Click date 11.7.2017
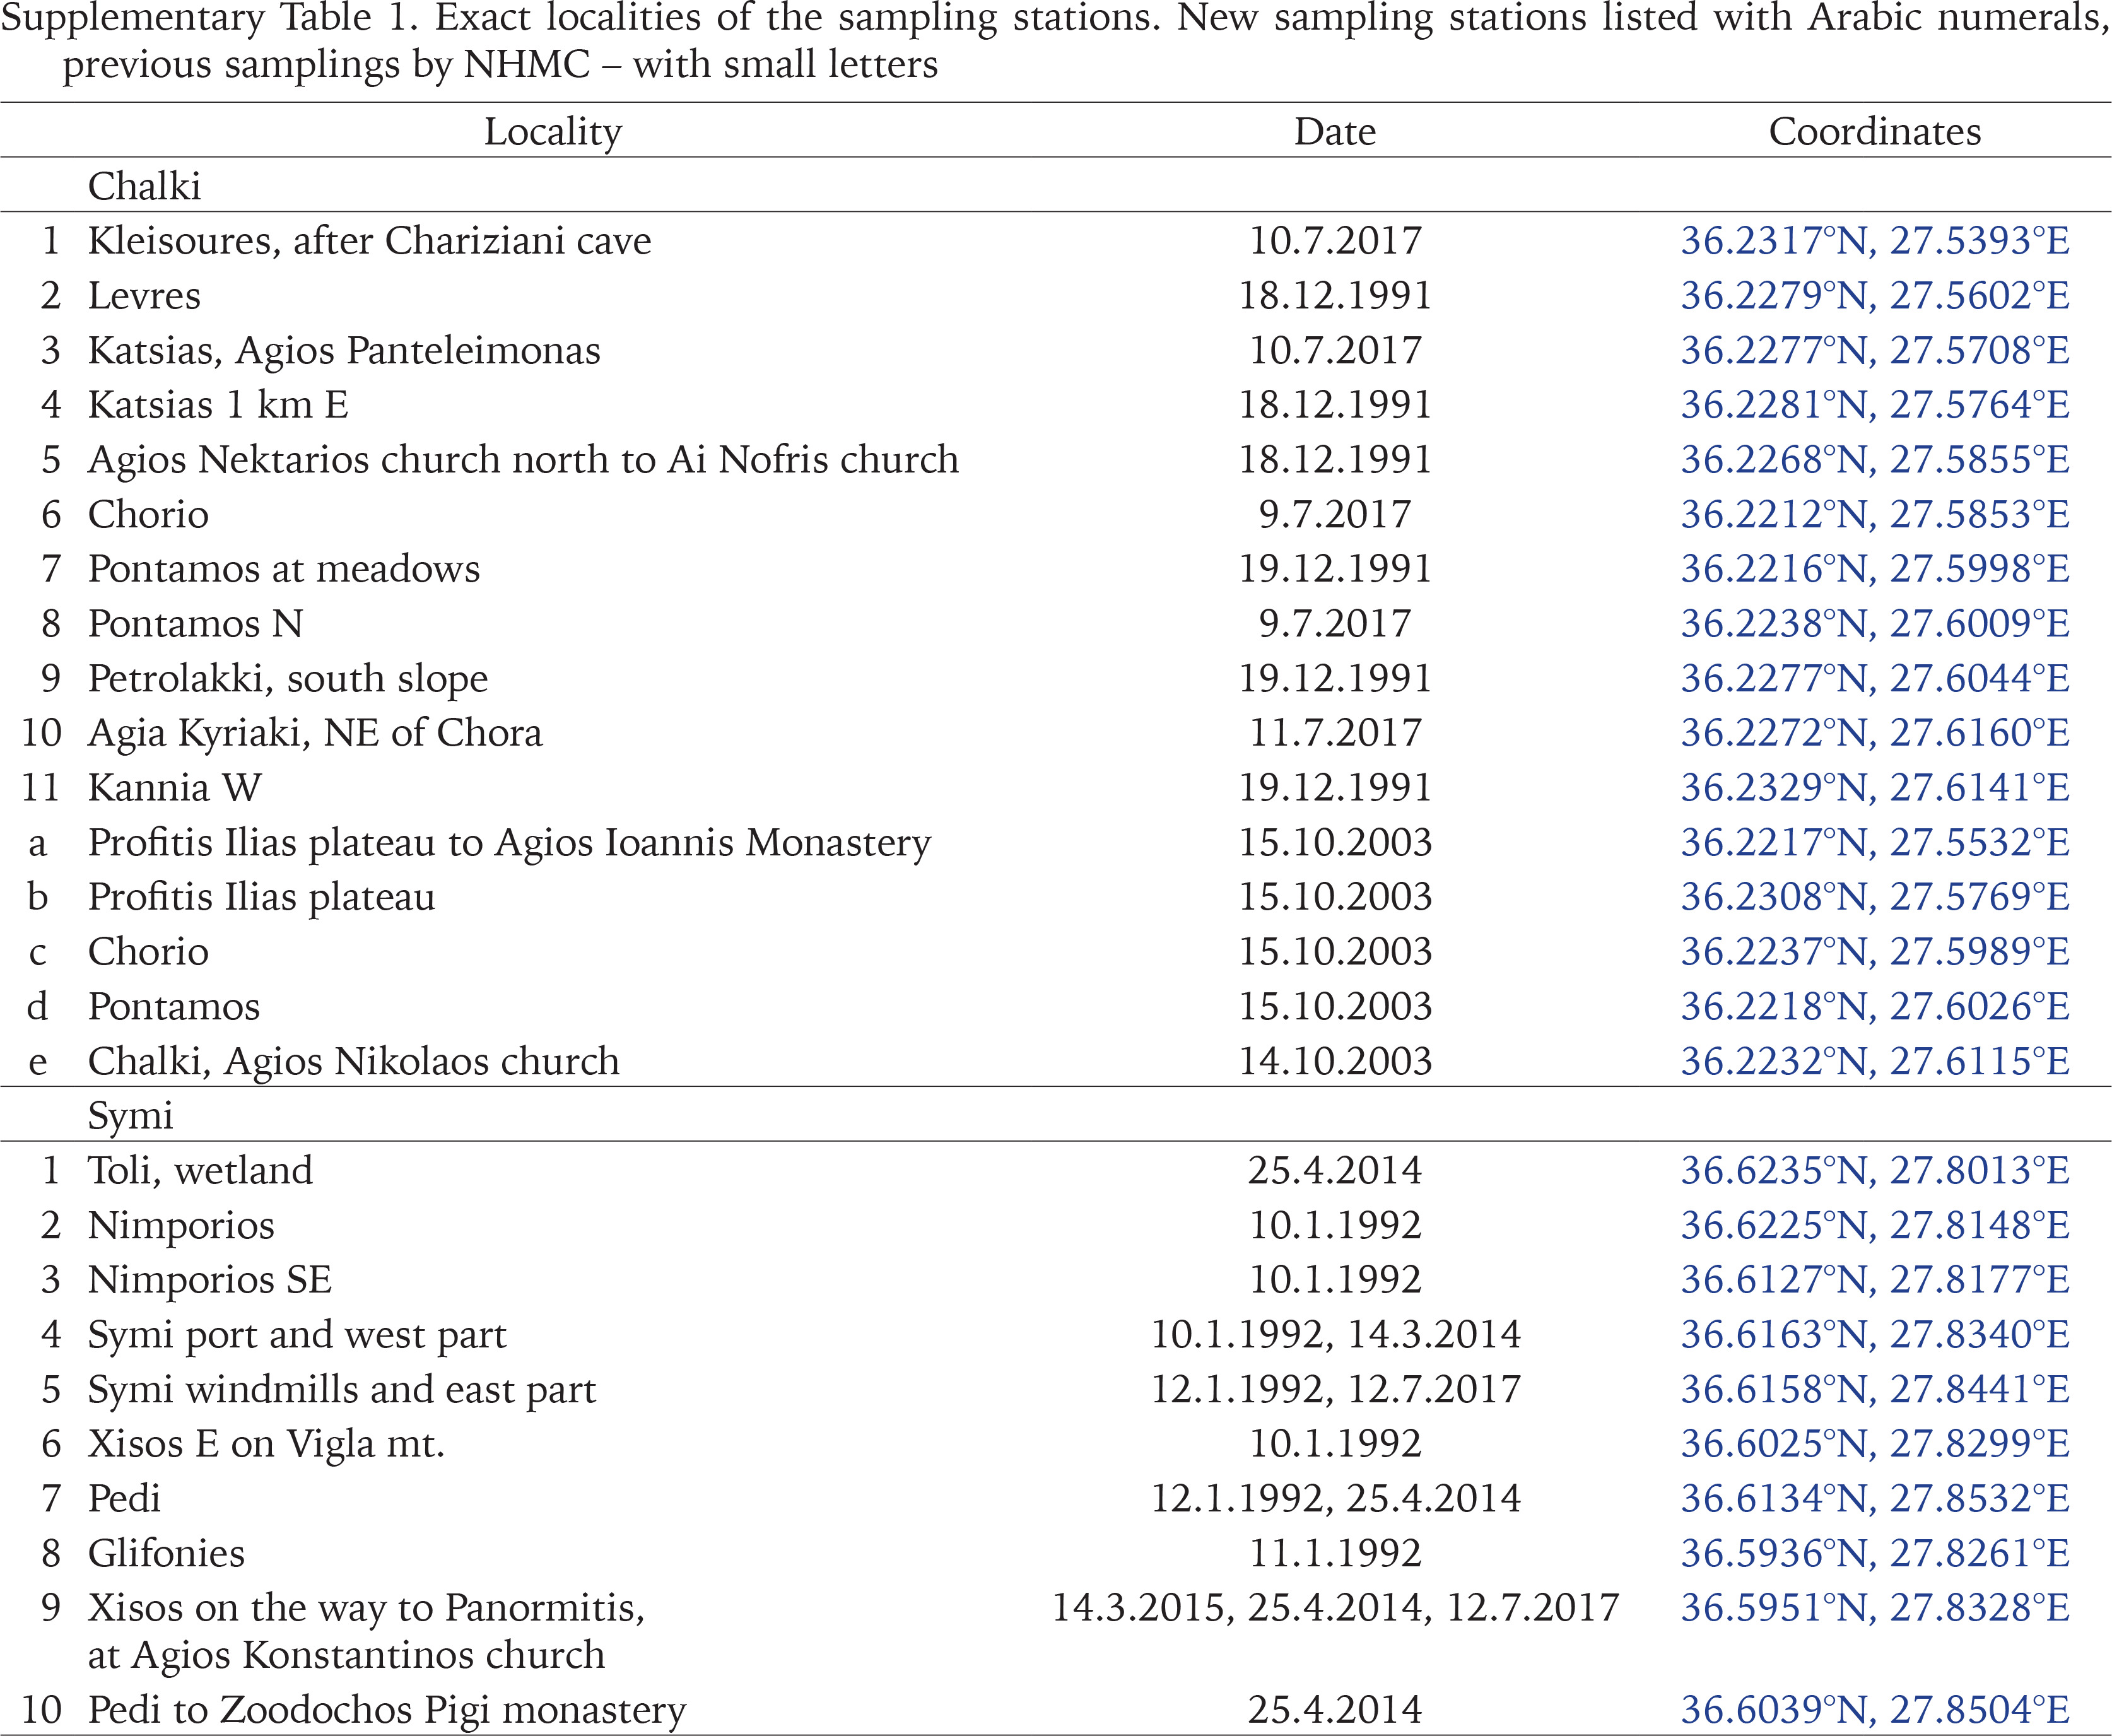This screenshot has width=2112, height=1736. [1335, 733]
